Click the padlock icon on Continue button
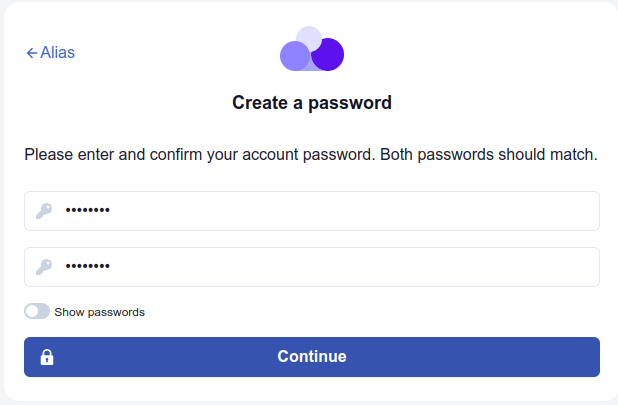Screen dimensions: 618x405 click(47, 357)
